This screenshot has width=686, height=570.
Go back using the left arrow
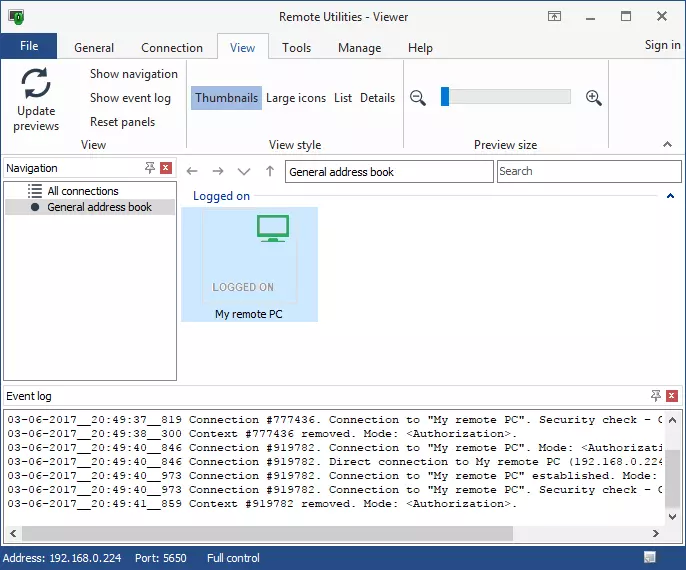click(193, 172)
